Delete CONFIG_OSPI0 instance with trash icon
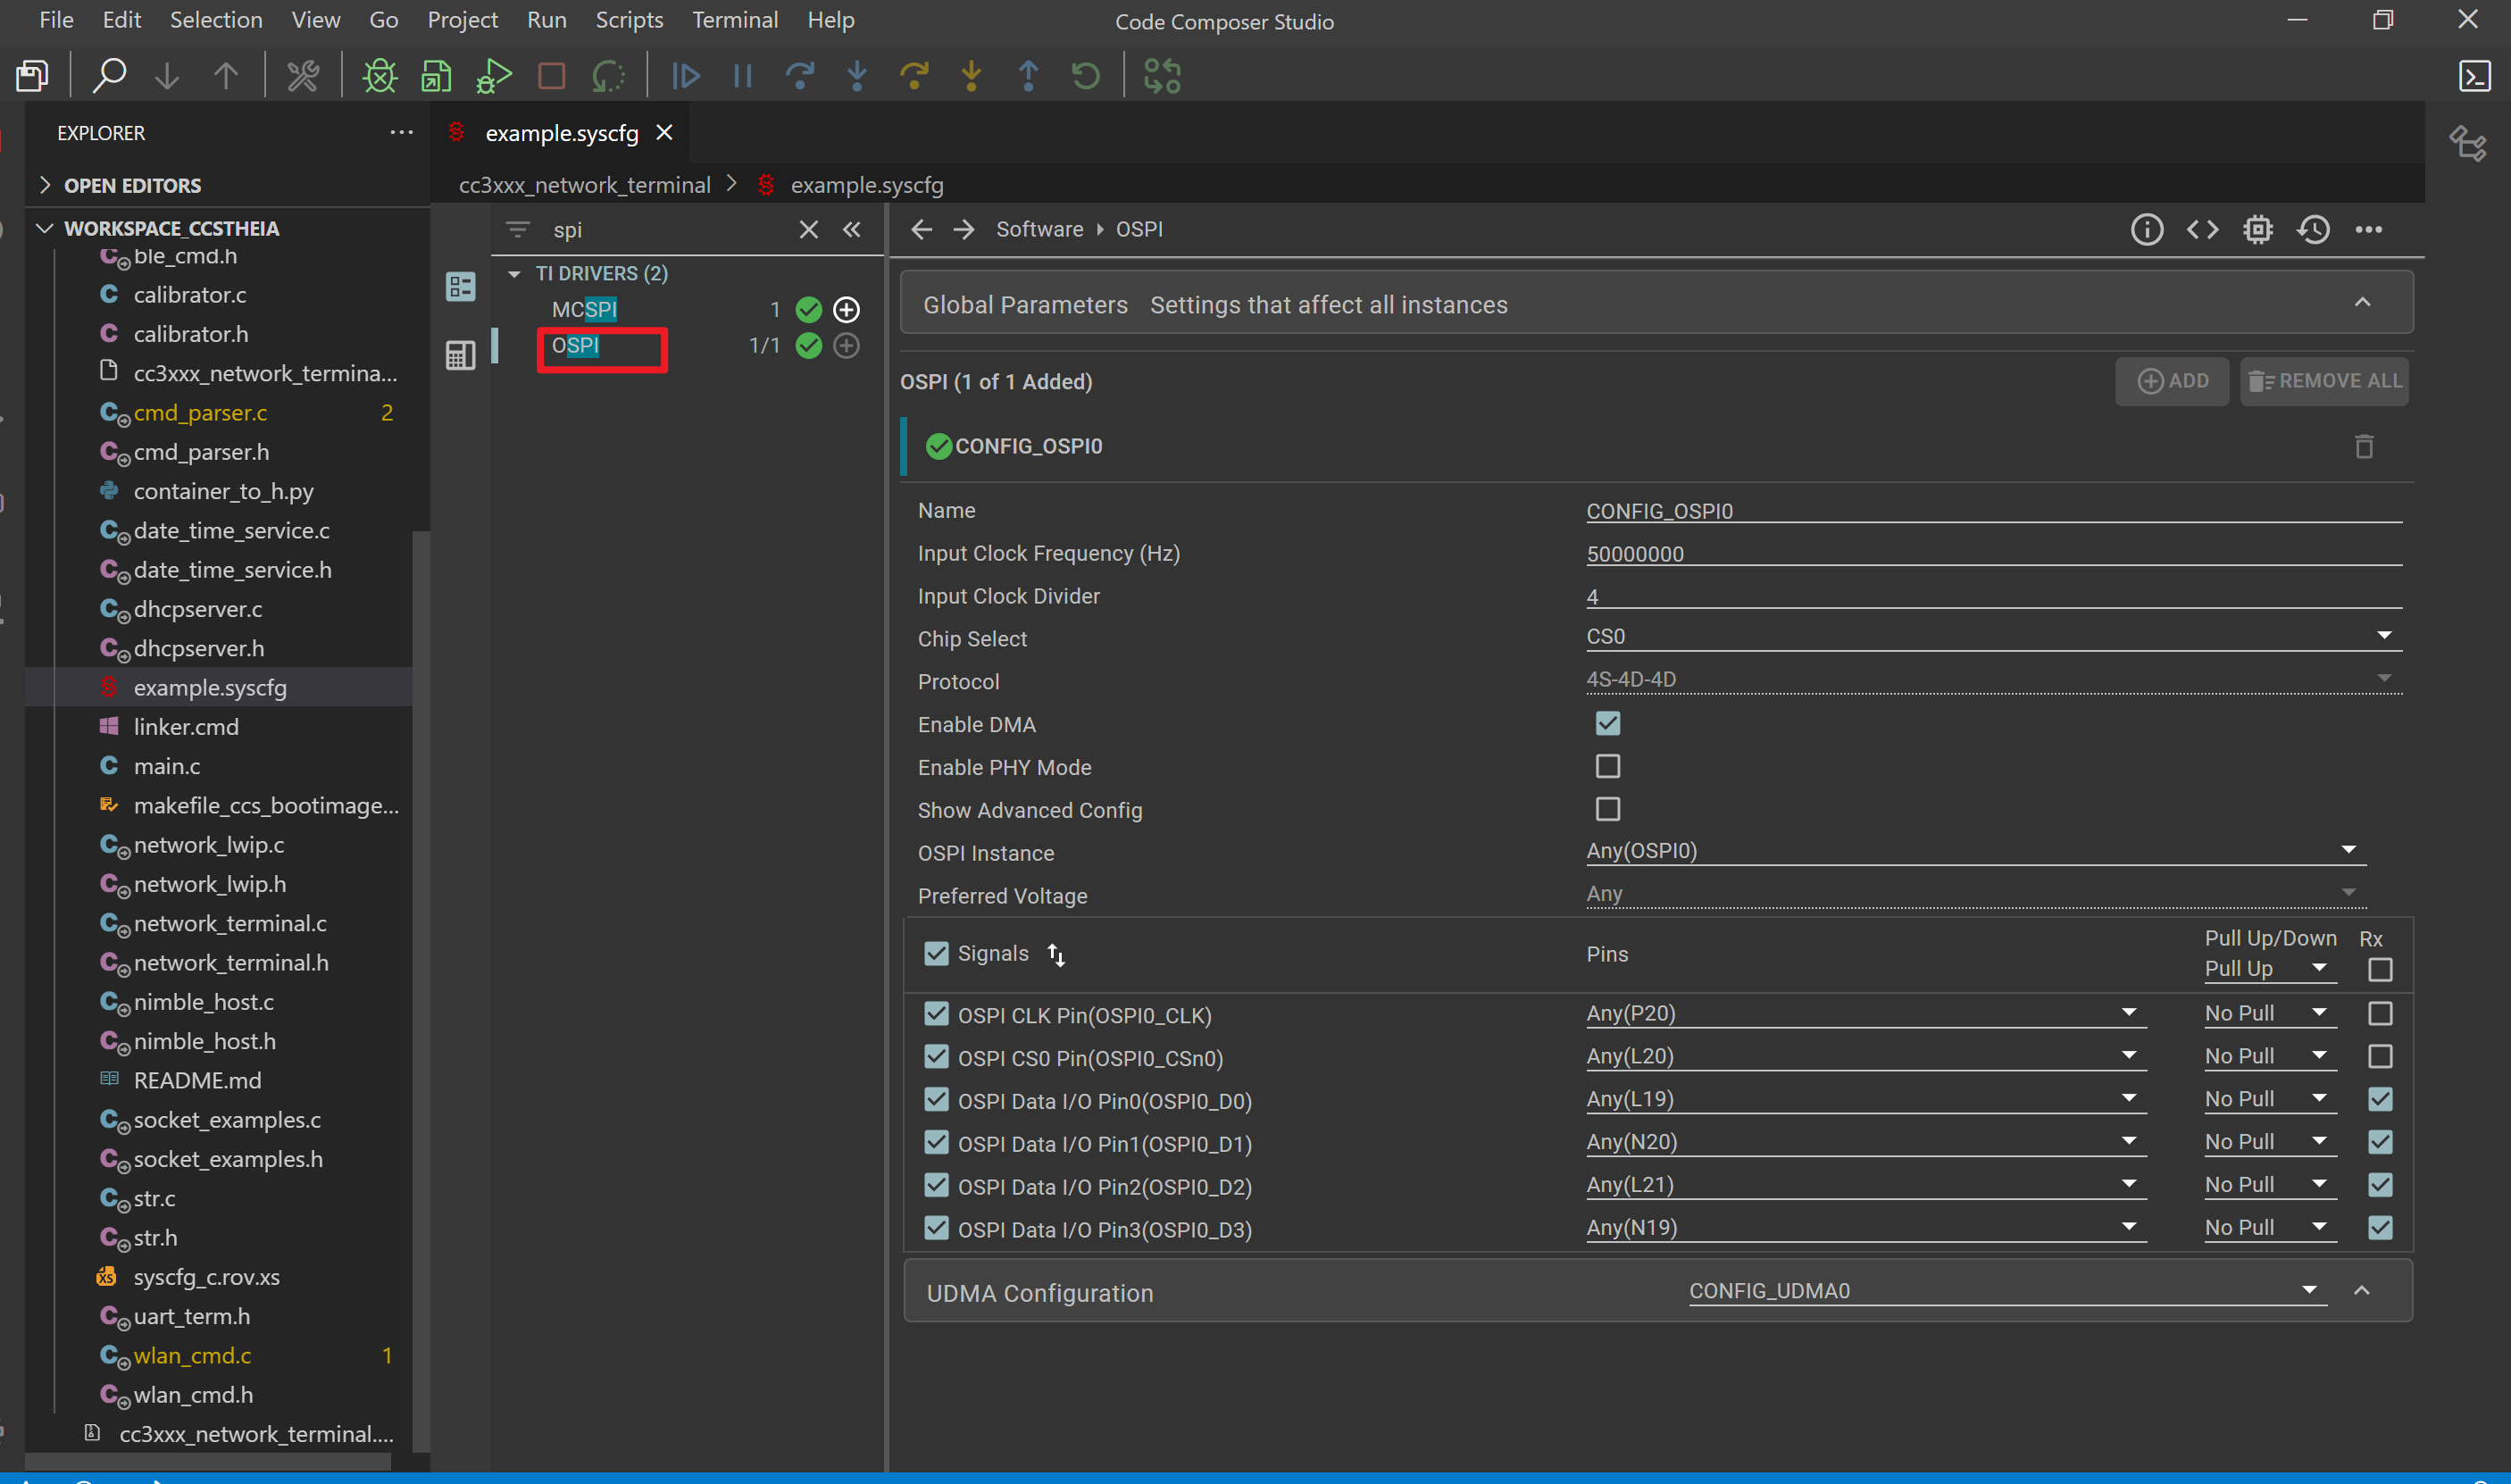The width and height of the screenshot is (2511, 1484). click(2364, 446)
